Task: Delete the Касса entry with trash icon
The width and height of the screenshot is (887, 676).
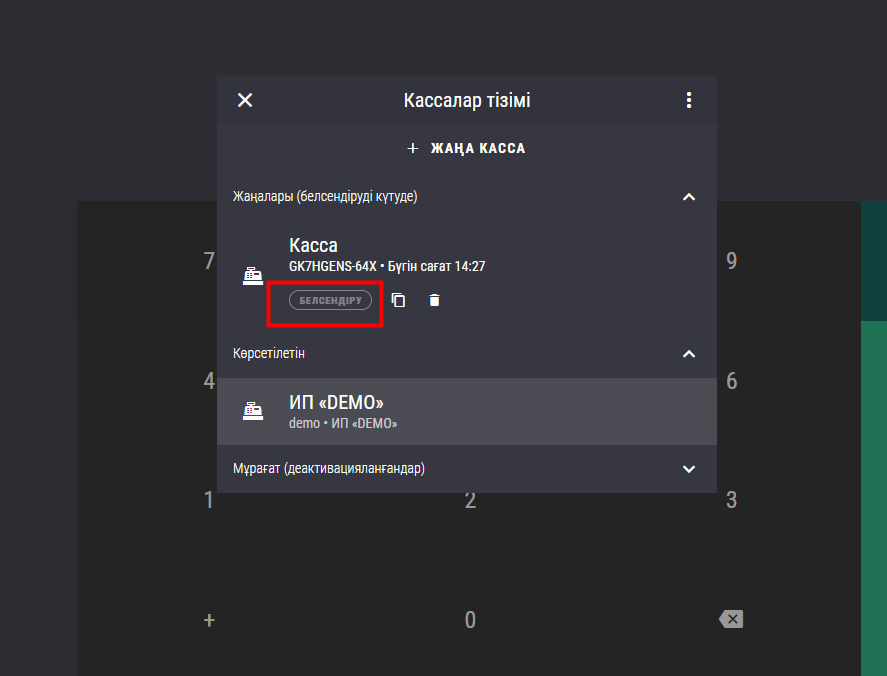Action: (434, 300)
